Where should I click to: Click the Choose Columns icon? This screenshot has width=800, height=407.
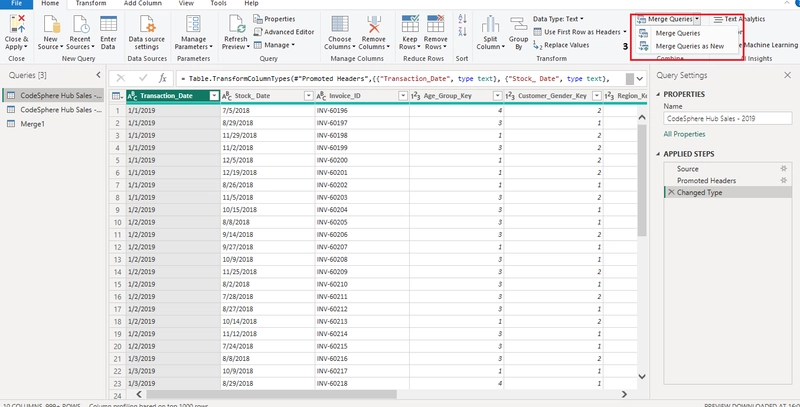(x=340, y=24)
